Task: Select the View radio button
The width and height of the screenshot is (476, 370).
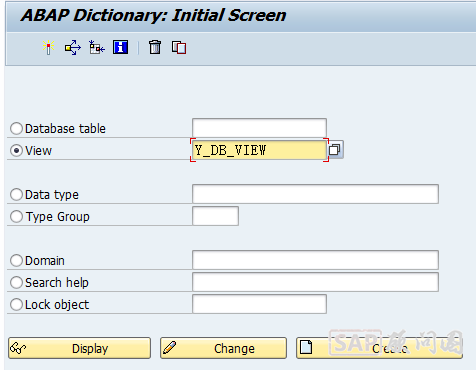Action: coord(16,150)
